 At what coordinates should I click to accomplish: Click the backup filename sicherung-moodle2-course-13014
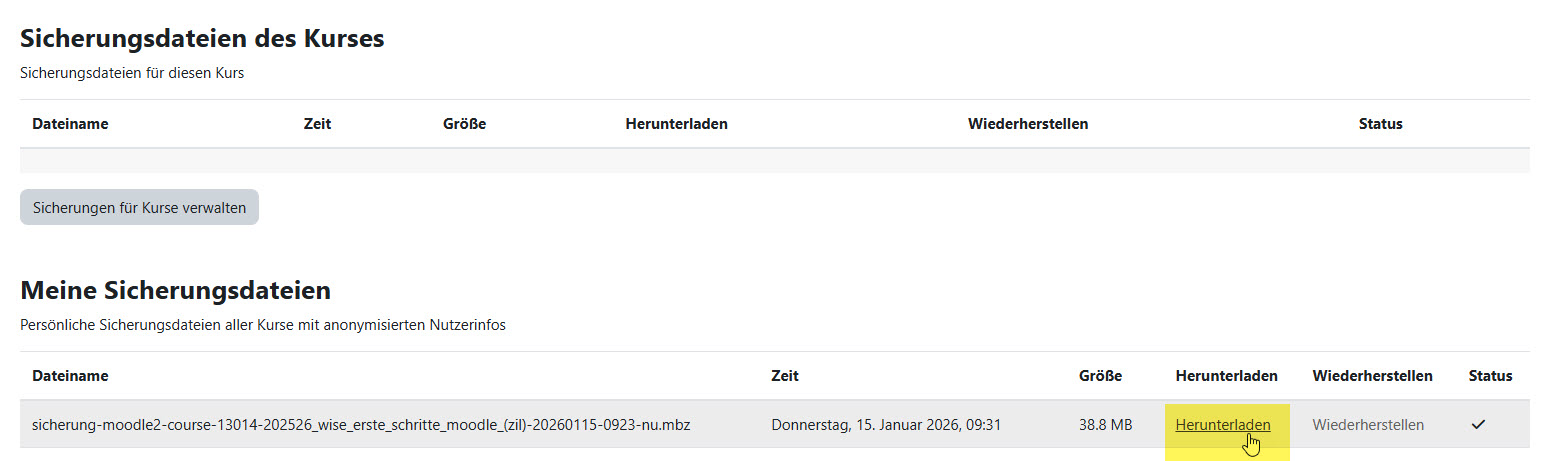click(361, 425)
